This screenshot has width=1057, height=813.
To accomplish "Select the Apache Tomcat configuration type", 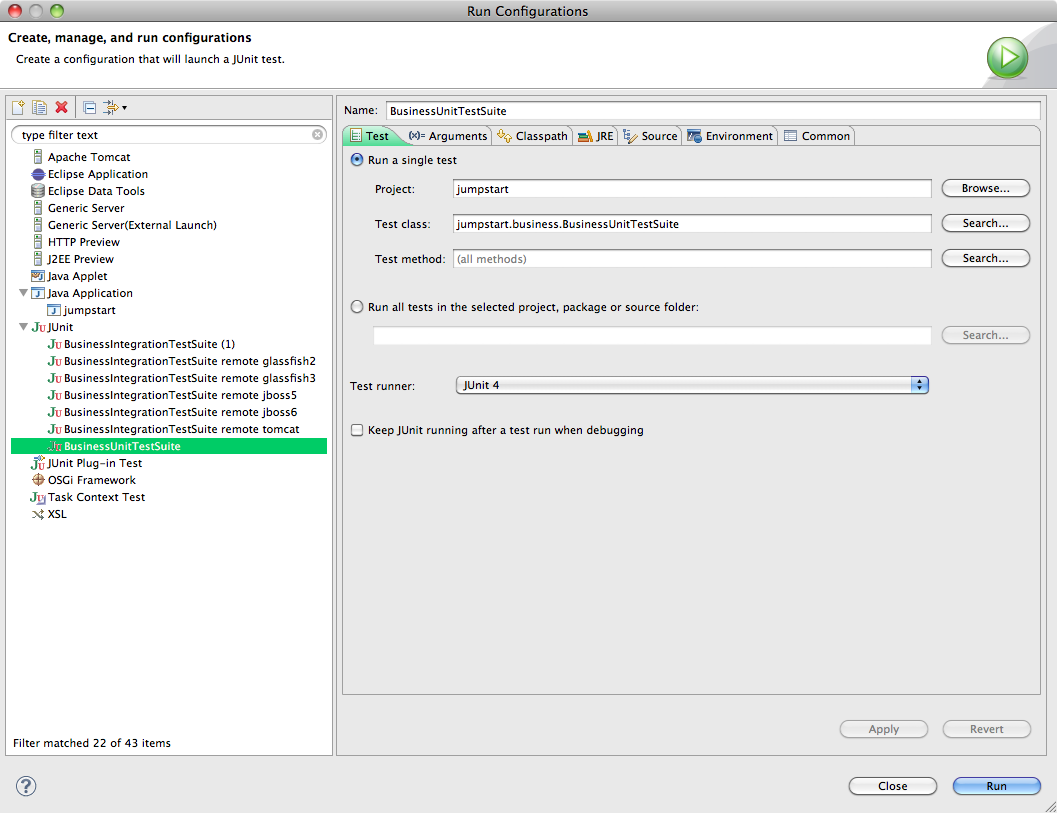I will [88, 157].
